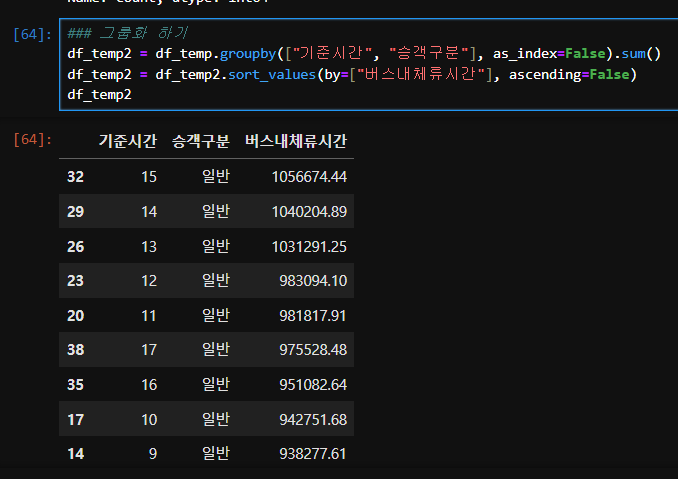Click the output prompt label [64]
Screen dimensions: 678x479
(x=32, y=140)
